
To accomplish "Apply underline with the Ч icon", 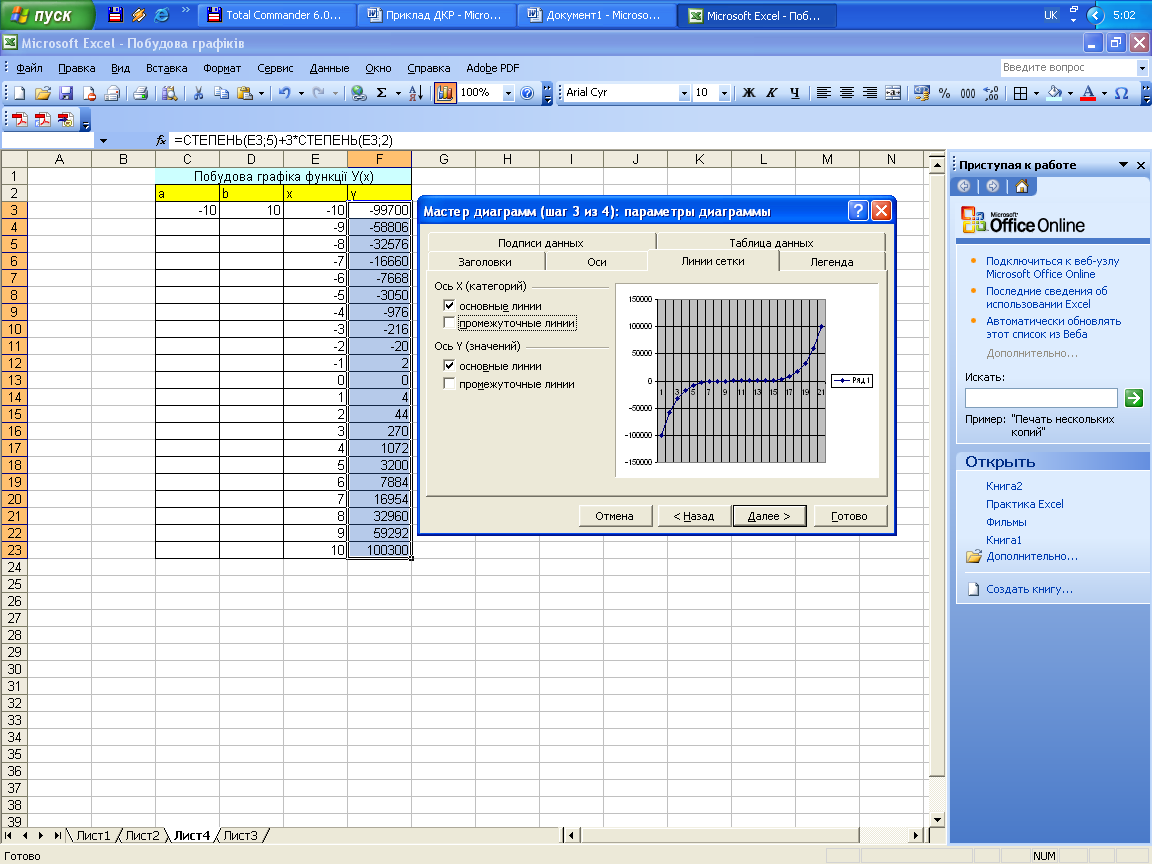I will pyautogui.click(x=794, y=93).
